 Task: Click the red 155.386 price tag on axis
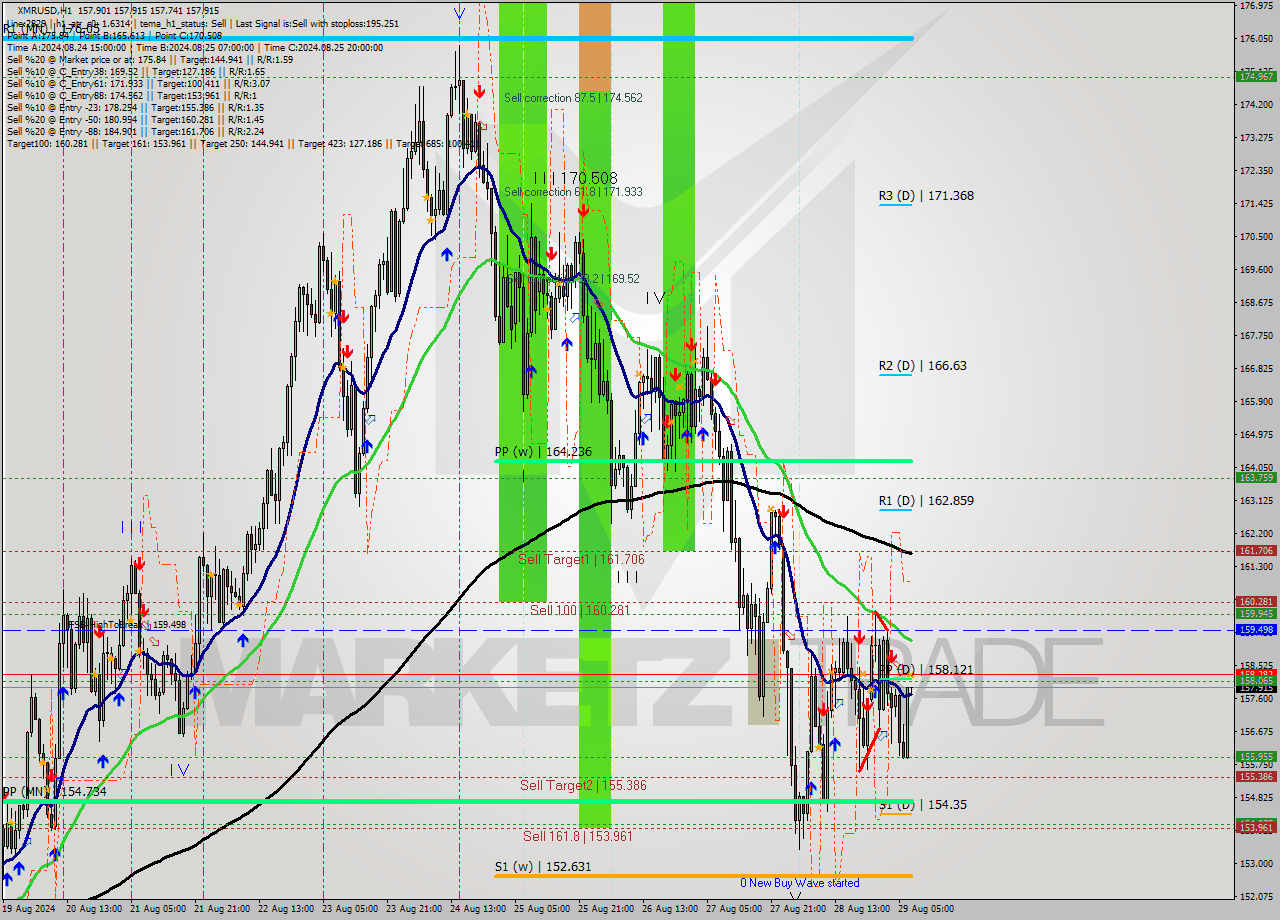click(1256, 777)
